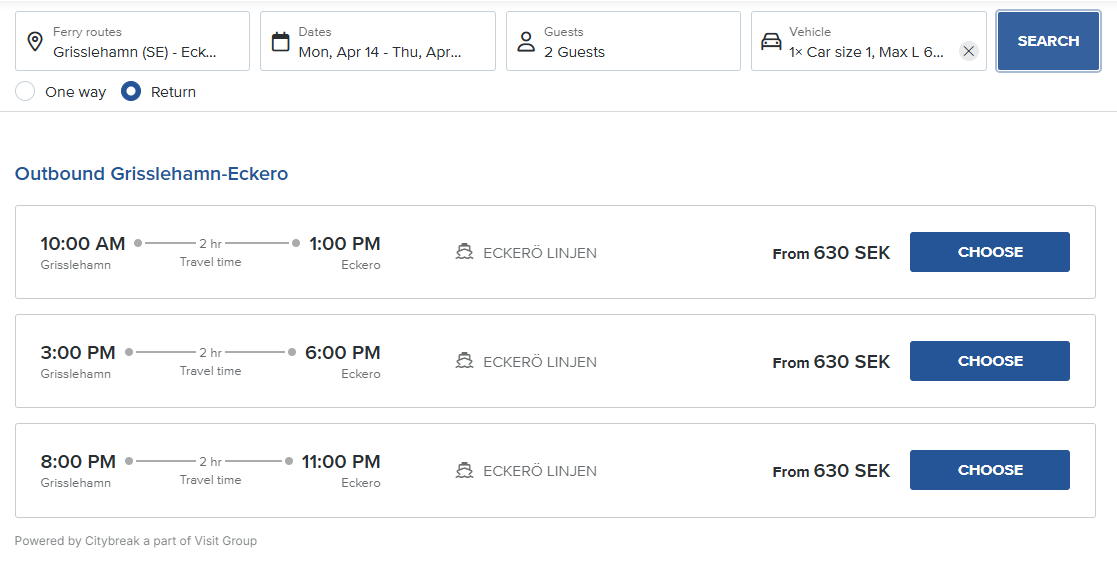Click the Outbound Grisslehamn-Eckero heading

[151, 174]
